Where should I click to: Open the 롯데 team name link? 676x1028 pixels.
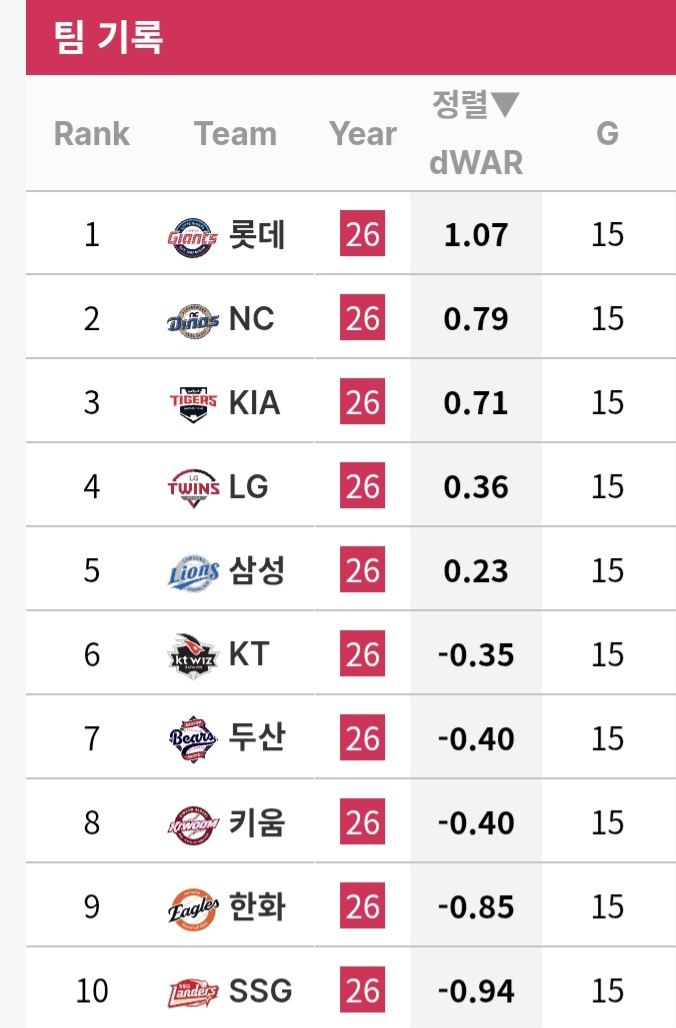[x=257, y=235]
